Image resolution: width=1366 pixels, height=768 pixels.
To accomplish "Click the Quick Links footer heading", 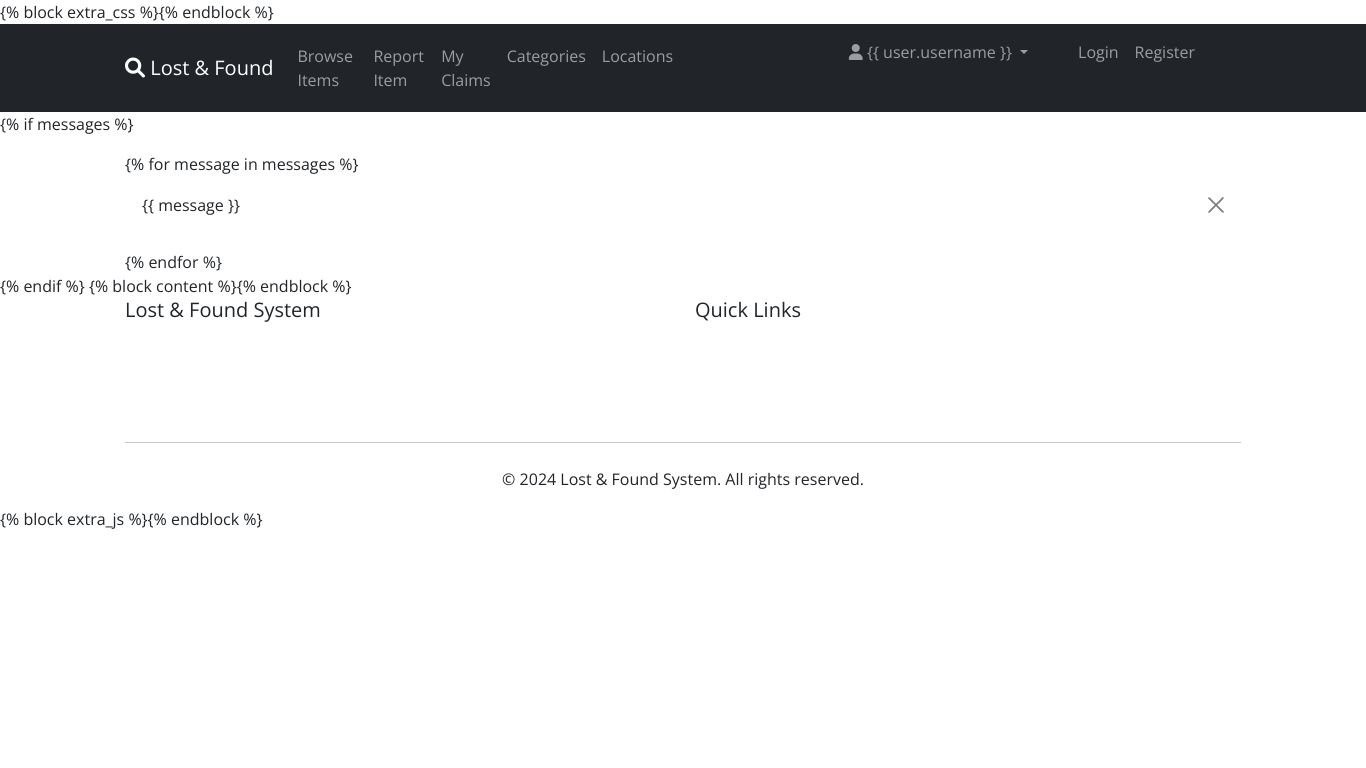I will point(747,310).
